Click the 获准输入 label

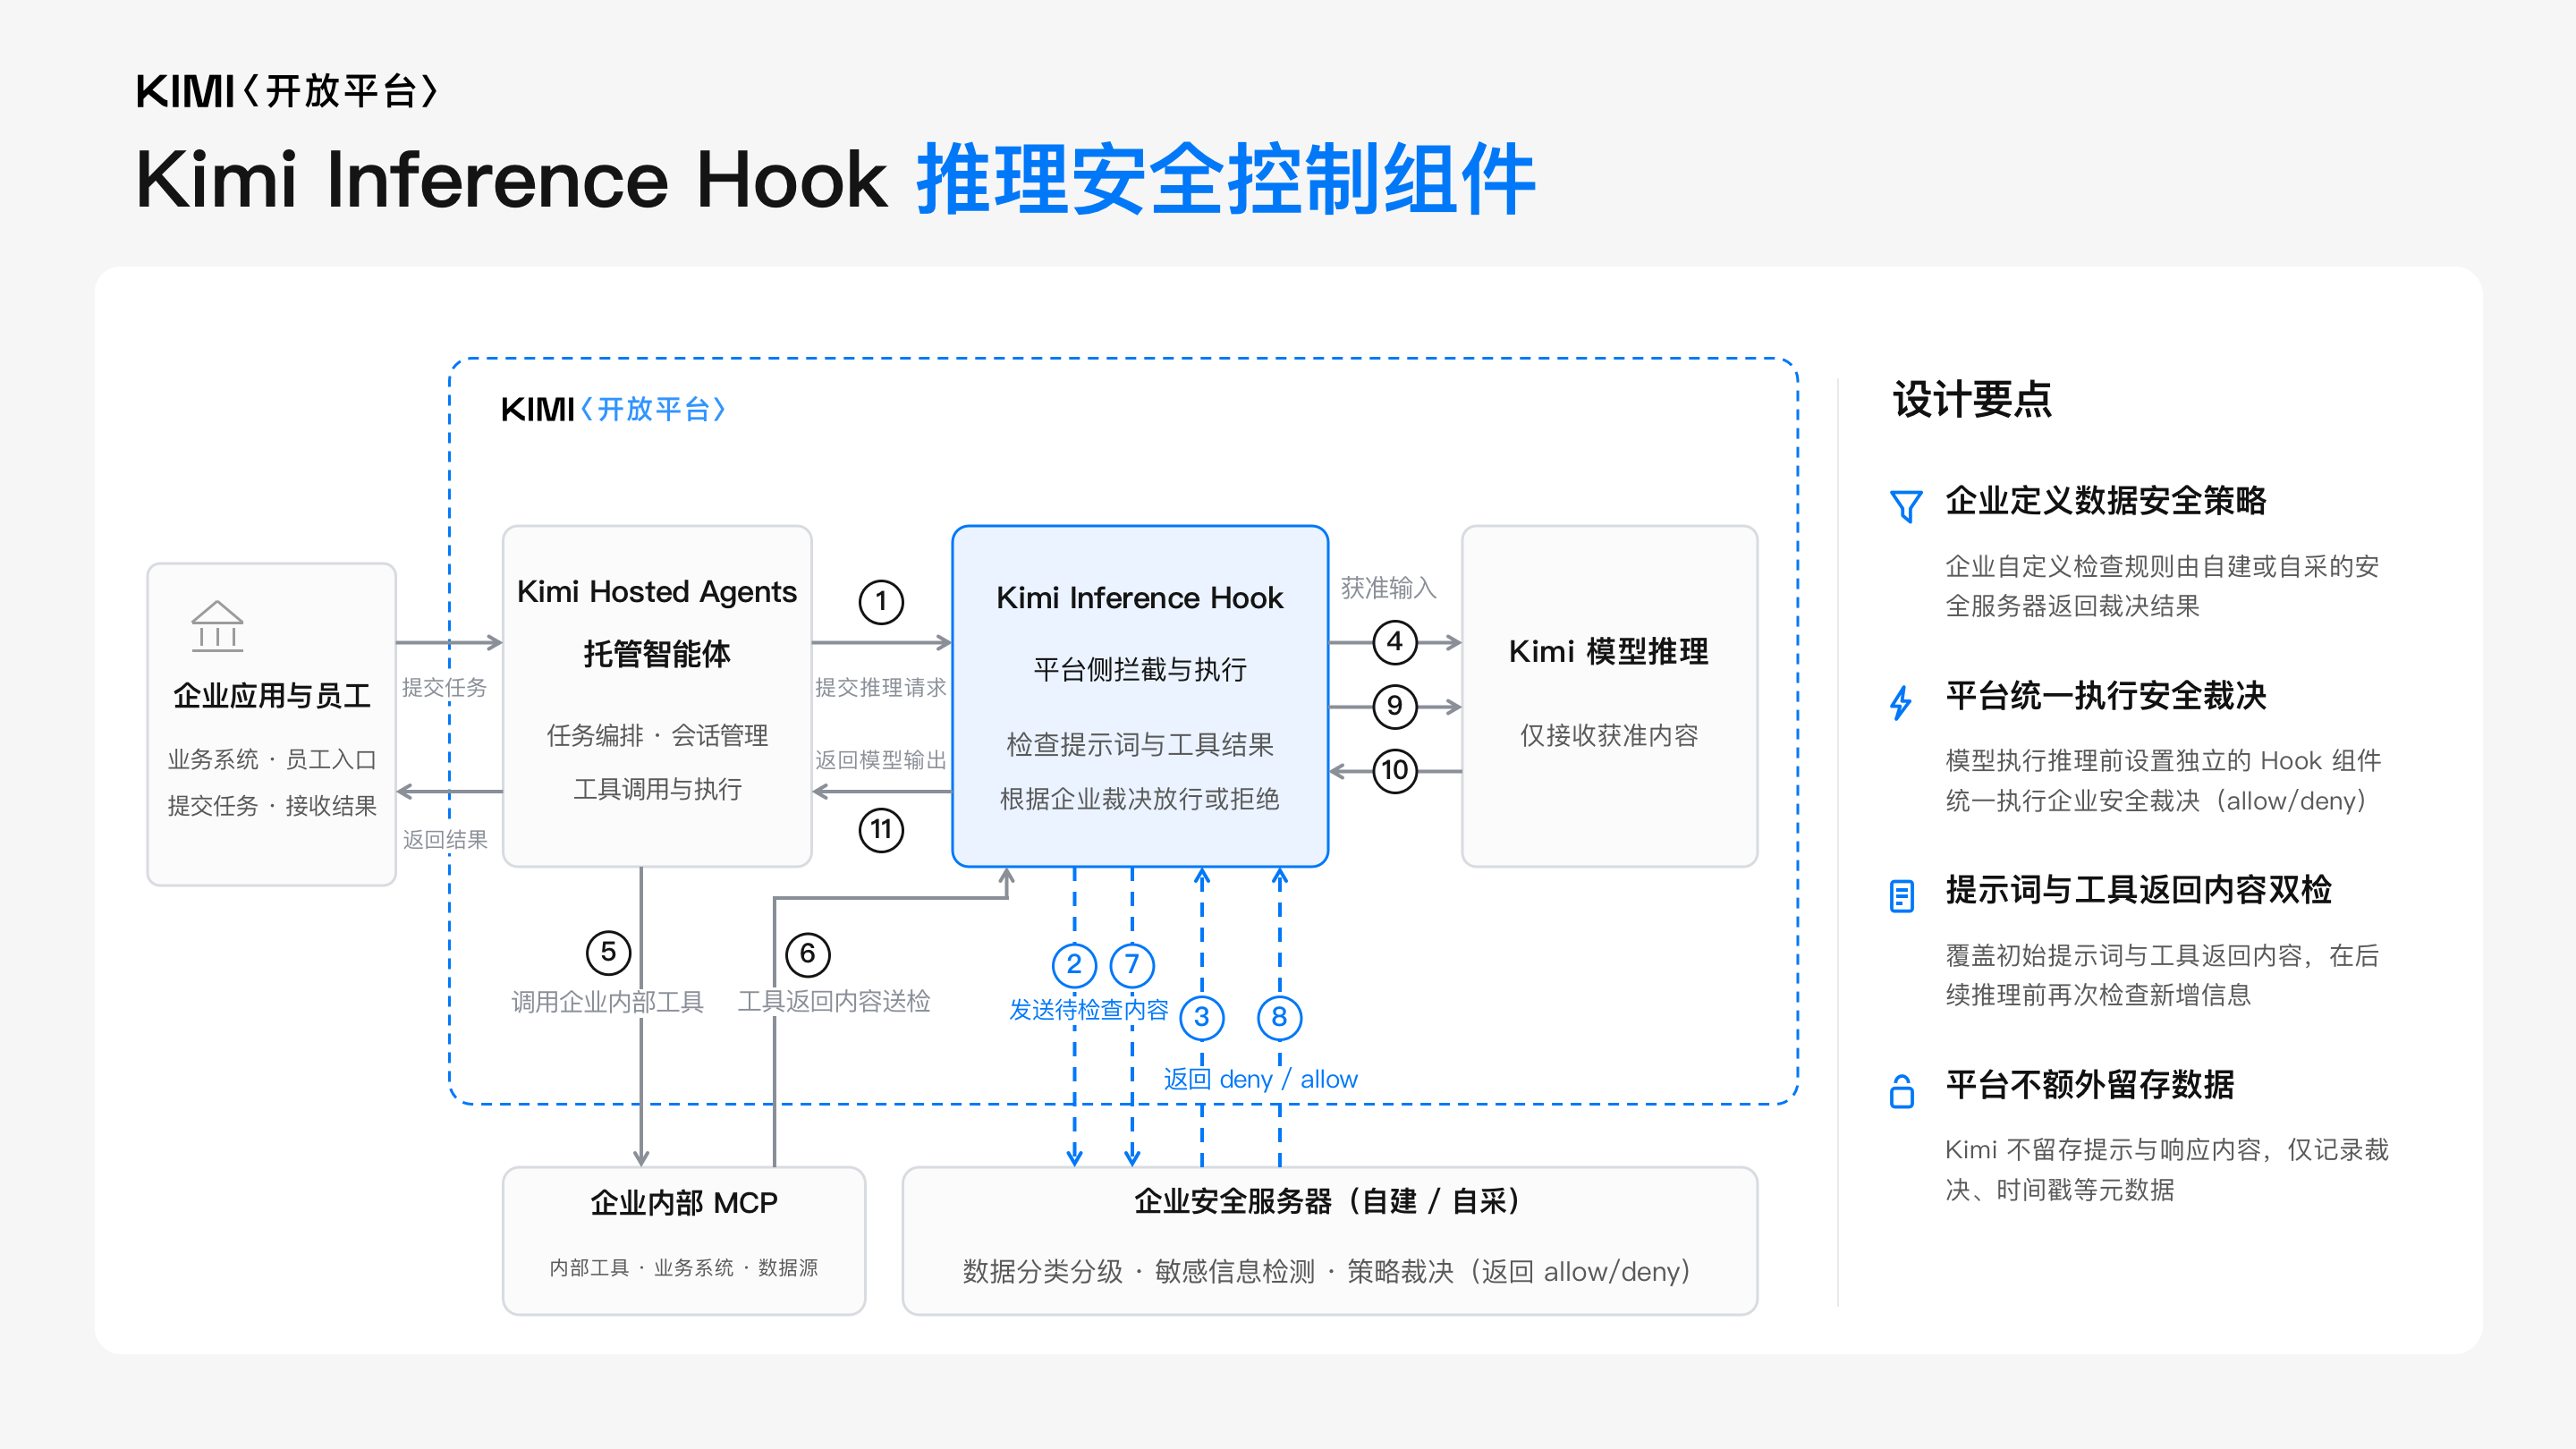tap(1388, 588)
